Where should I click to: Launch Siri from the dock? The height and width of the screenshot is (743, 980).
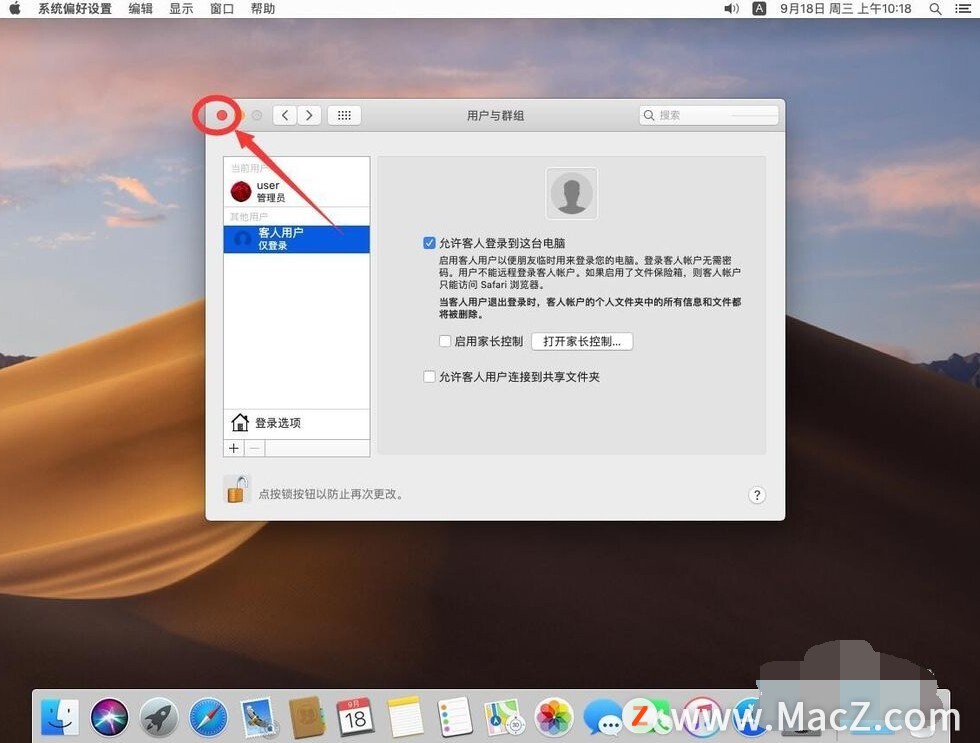tap(109, 717)
